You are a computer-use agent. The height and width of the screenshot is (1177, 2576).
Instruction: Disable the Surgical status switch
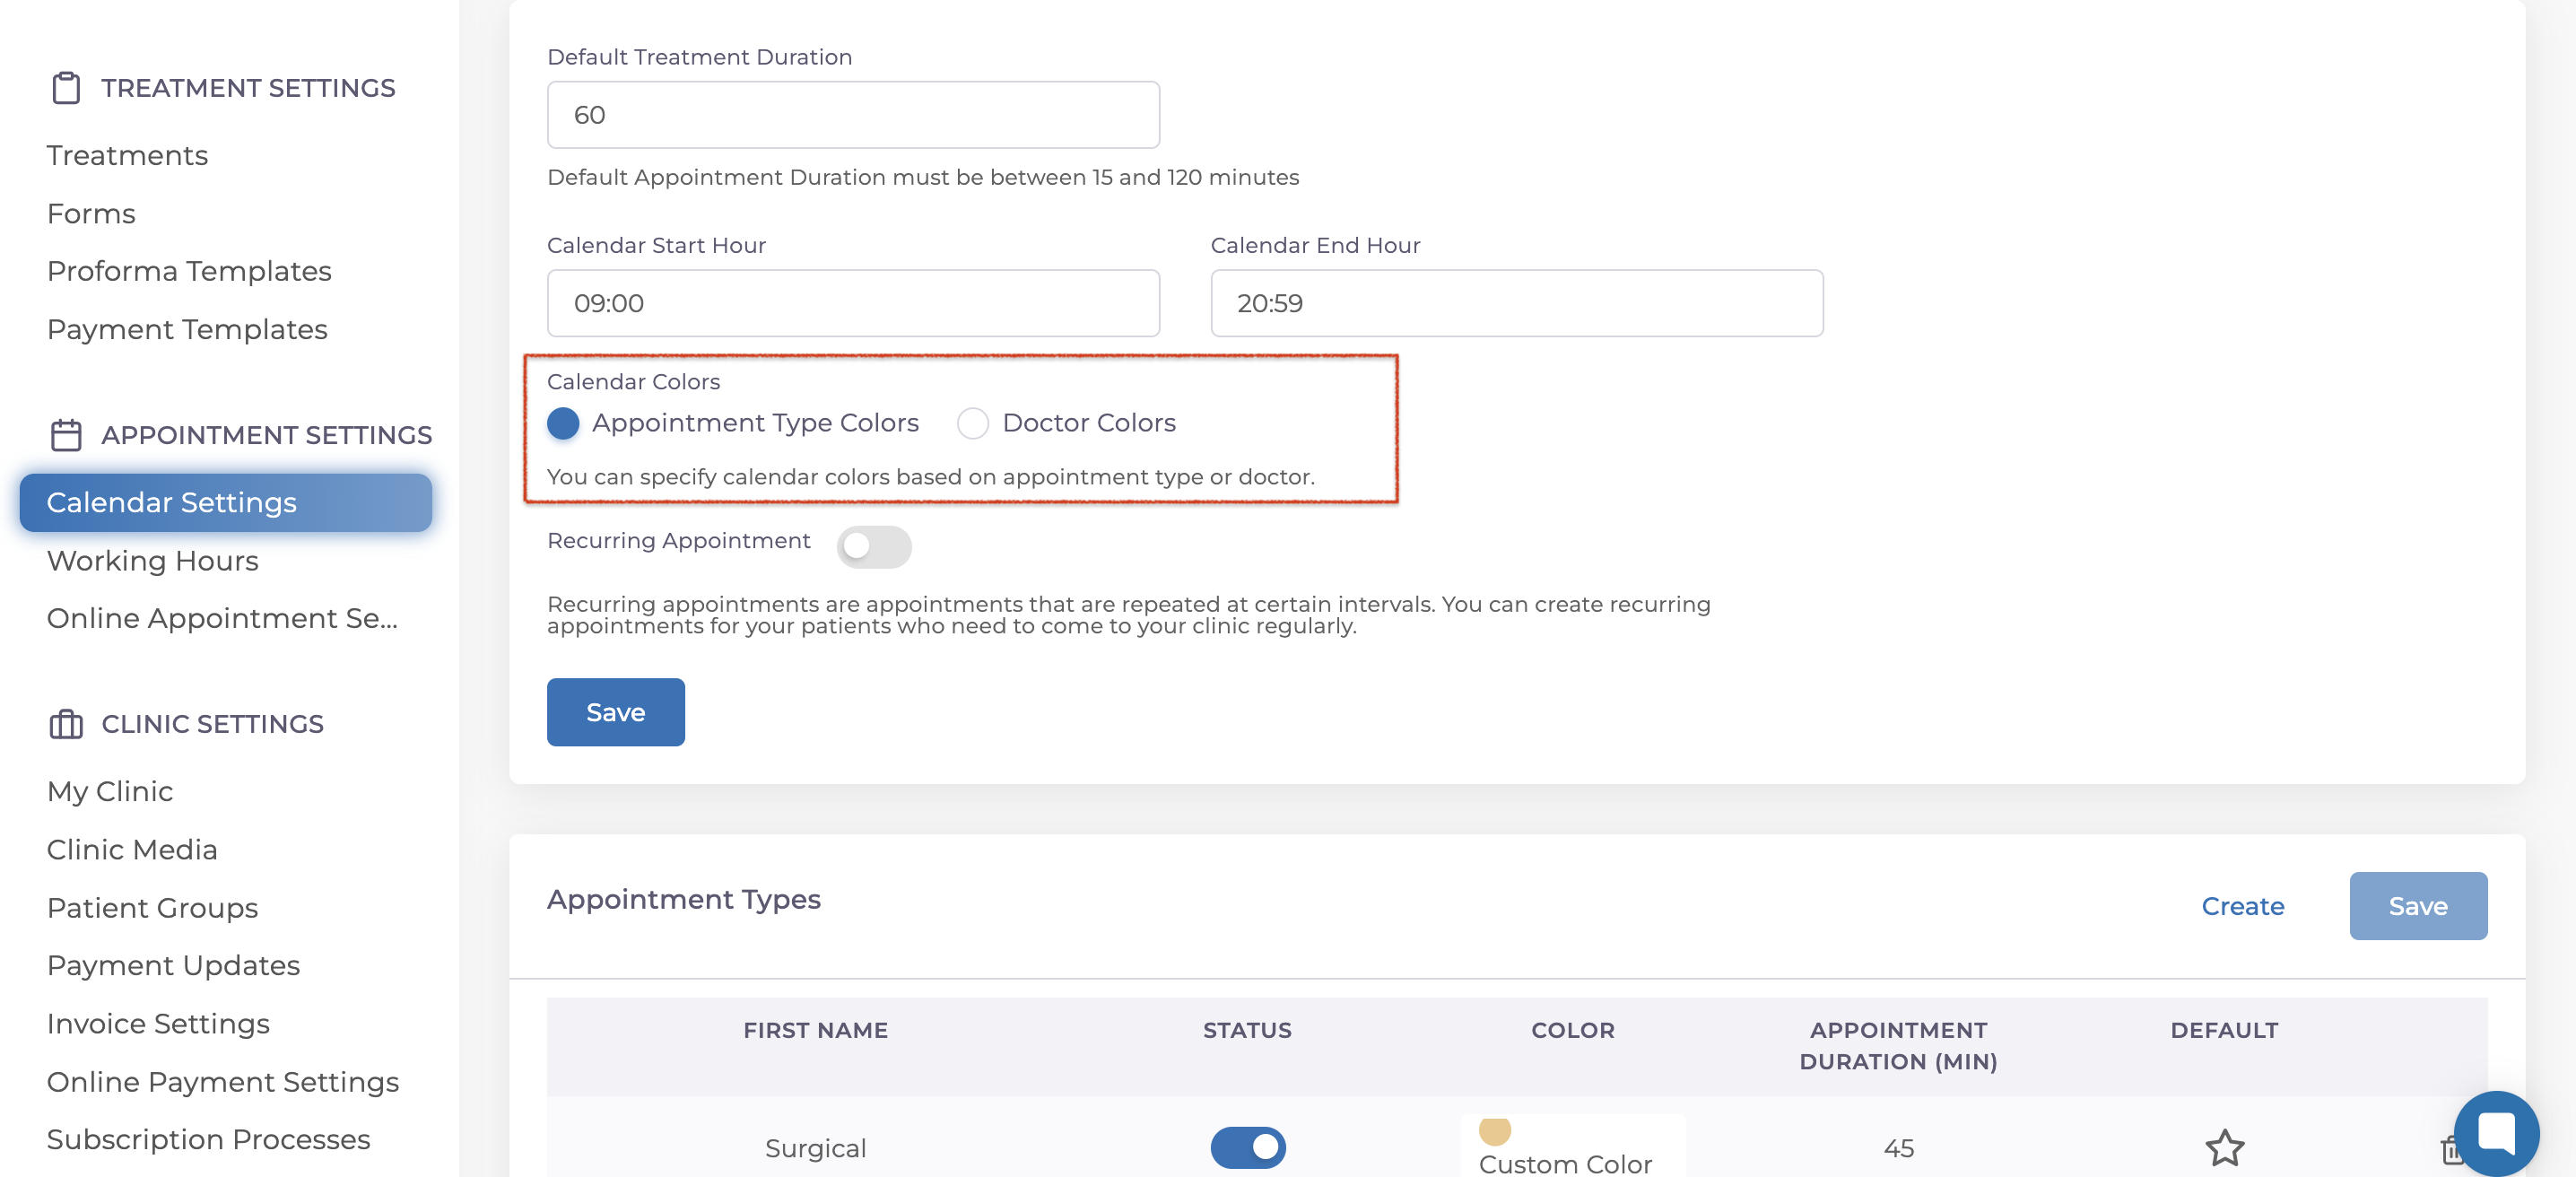[1247, 1148]
